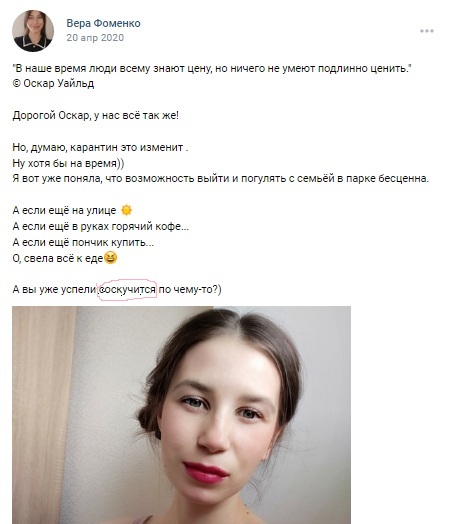This screenshot has height=524, width=452.
Task: Click the word "бесценна" ending the long sentence
Action: click(x=403, y=178)
